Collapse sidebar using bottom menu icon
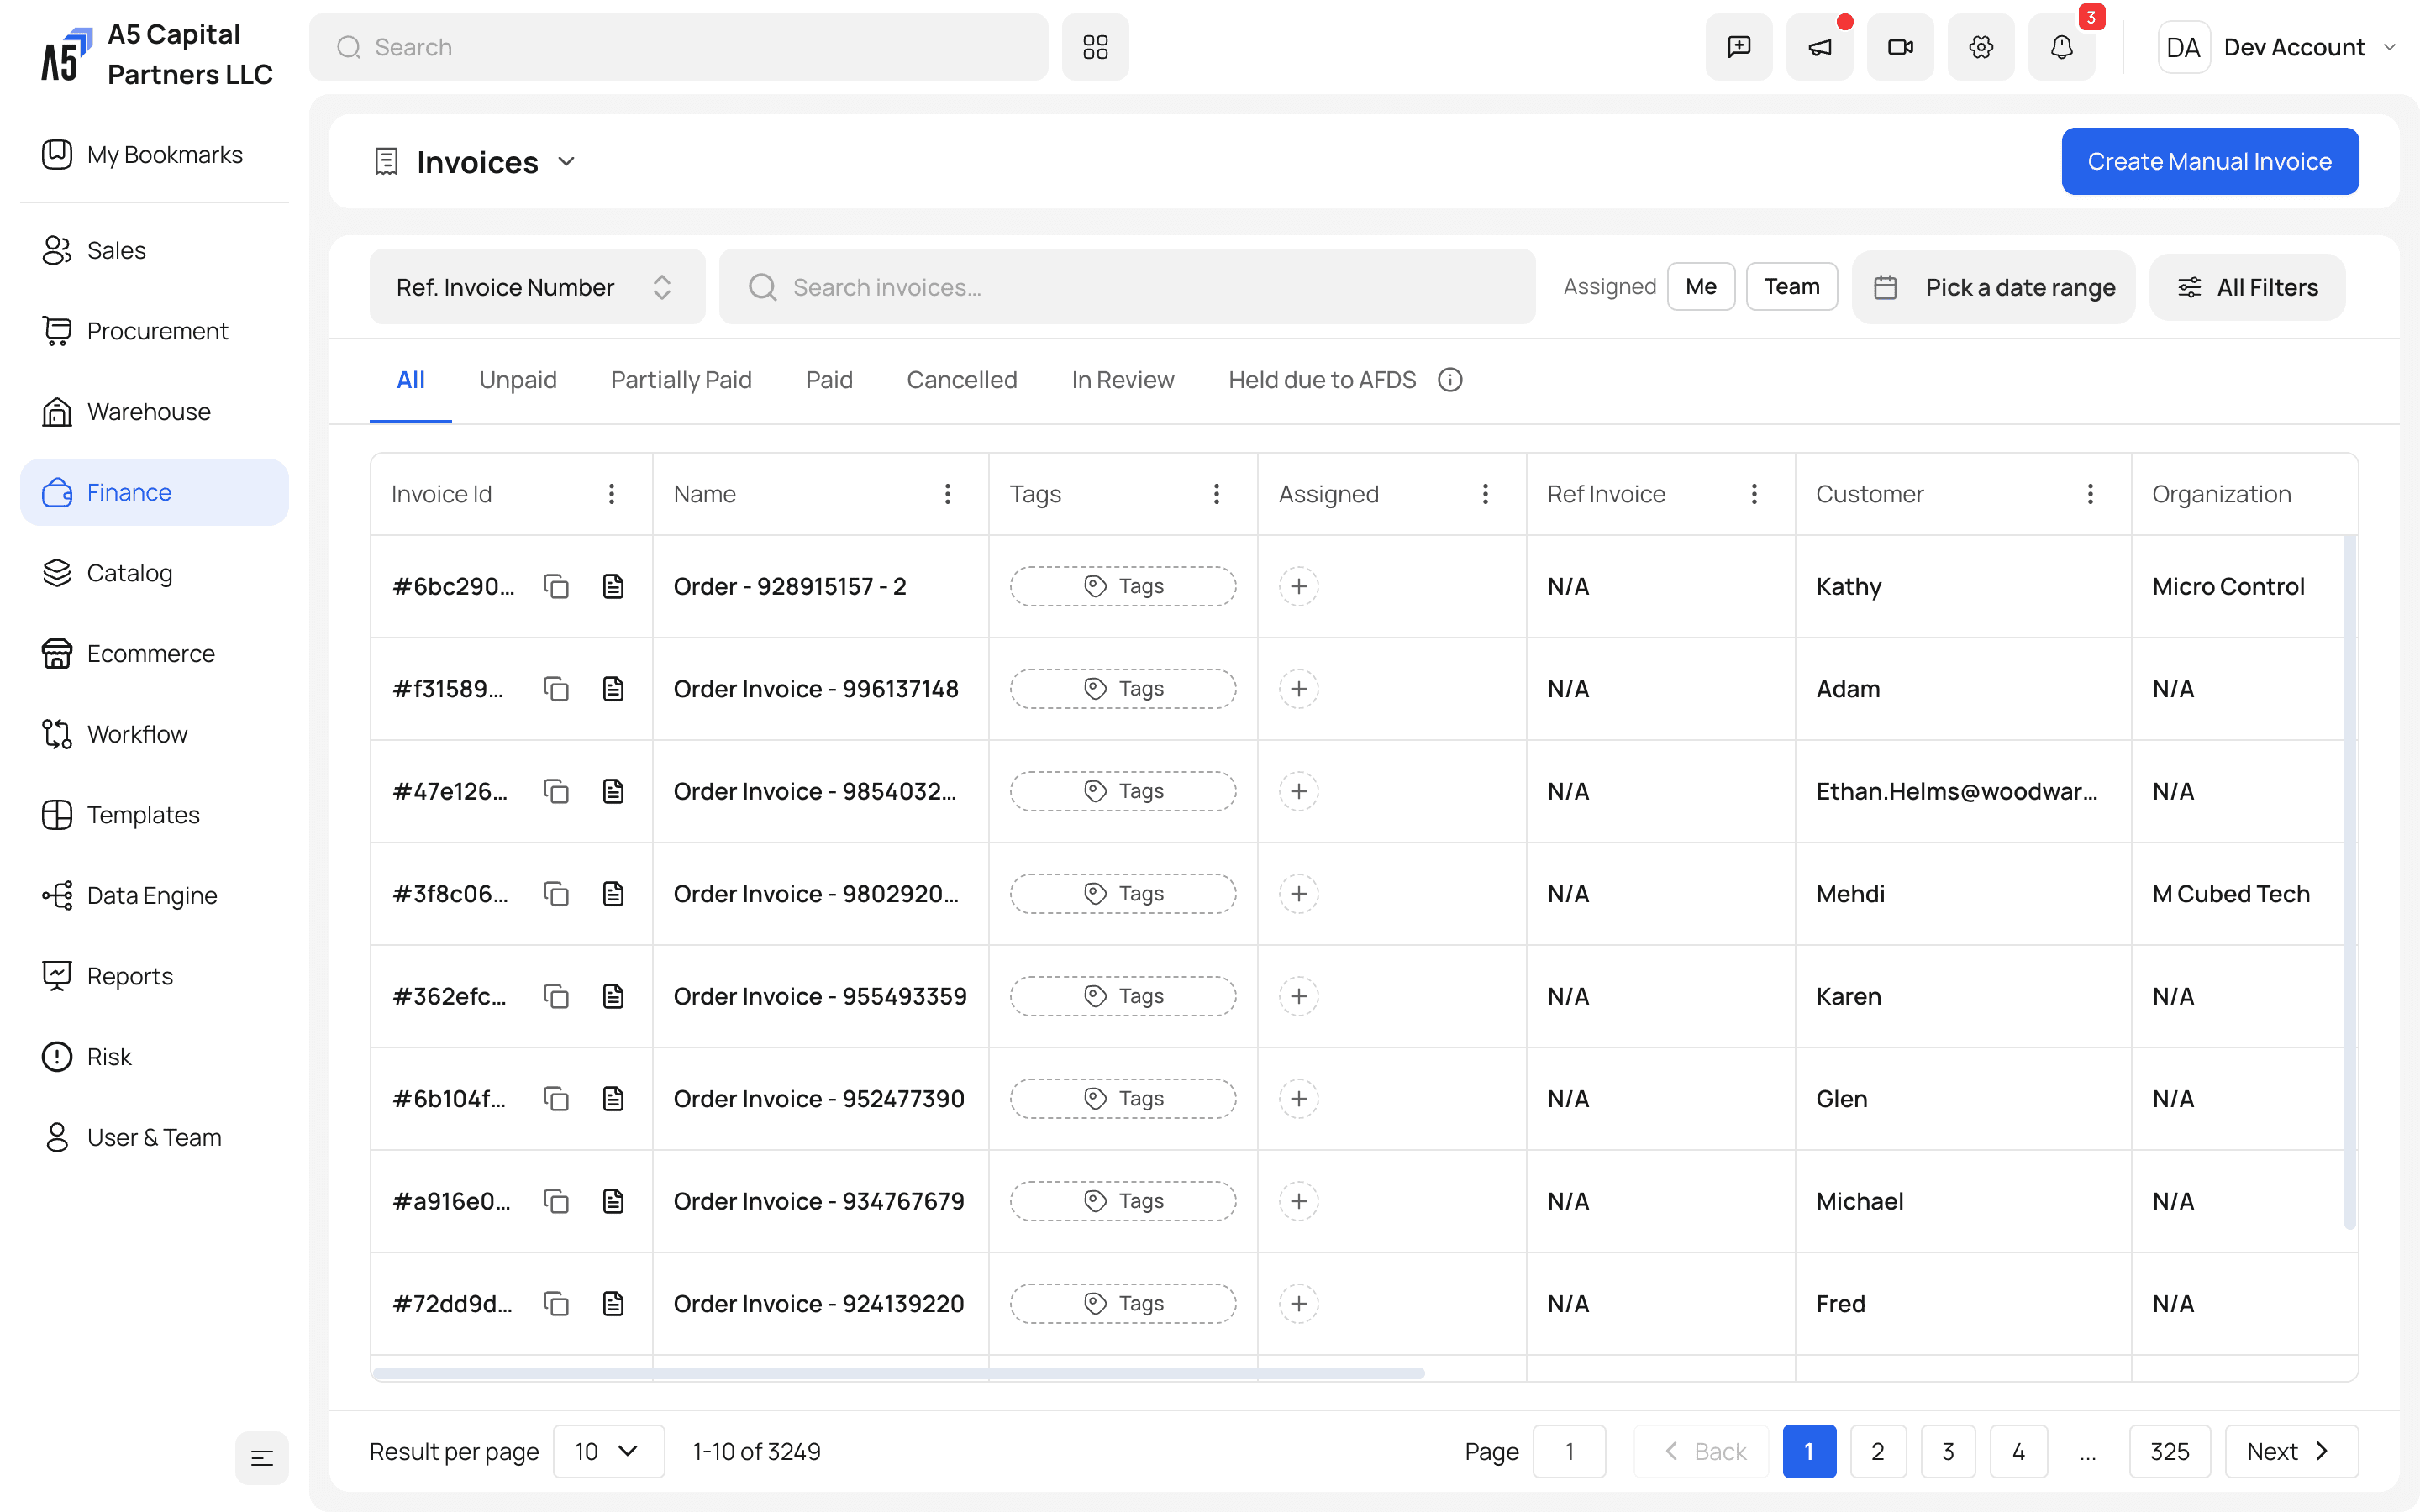This screenshot has height=1512, width=2420. click(x=262, y=1458)
